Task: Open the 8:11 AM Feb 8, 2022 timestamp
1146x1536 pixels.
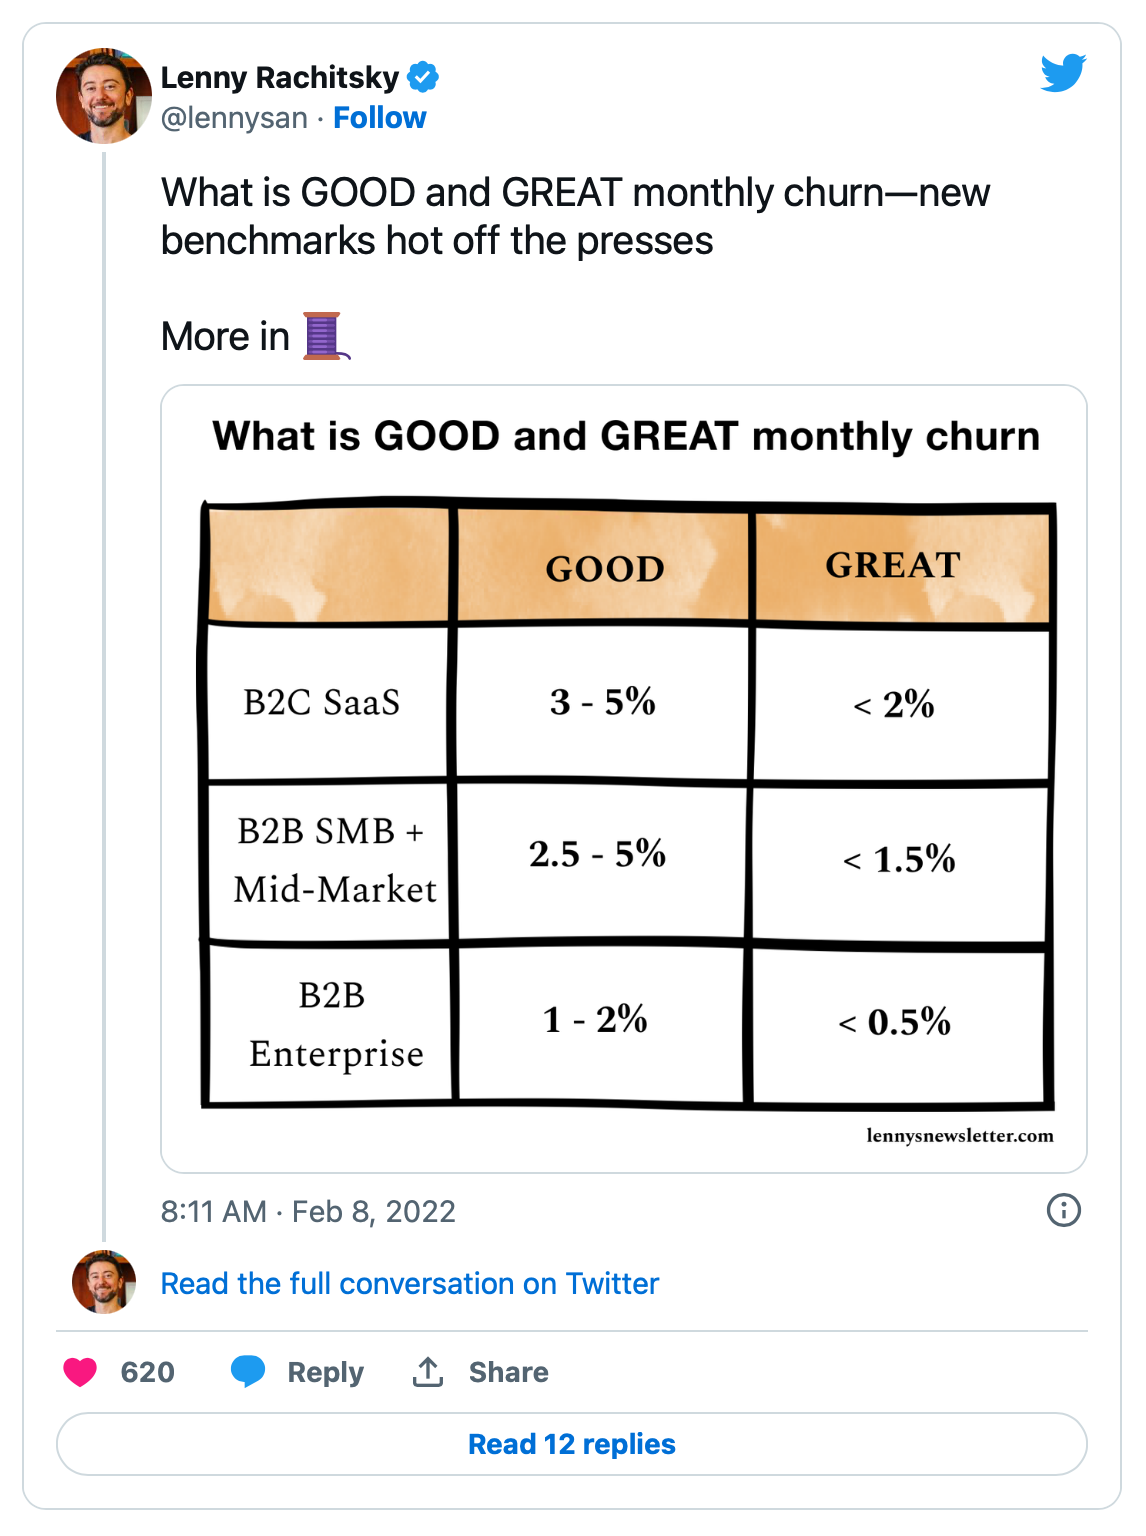Action: pyautogui.click(x=308, y=1211)
